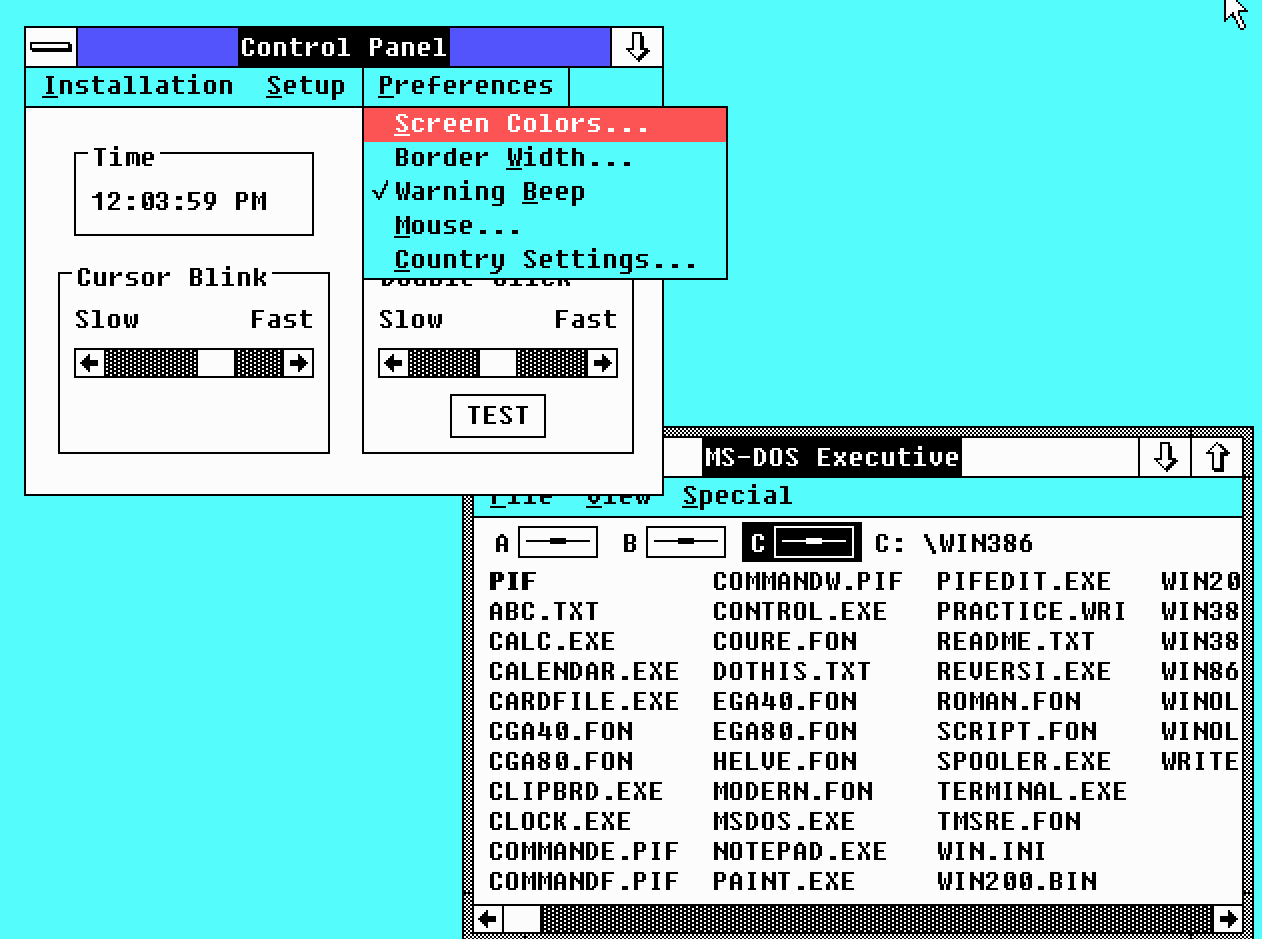Image resolution: width=1262 pixels, height=939 pixels.
Task: Open the Installation menu
Action: [x=138, y=87]
